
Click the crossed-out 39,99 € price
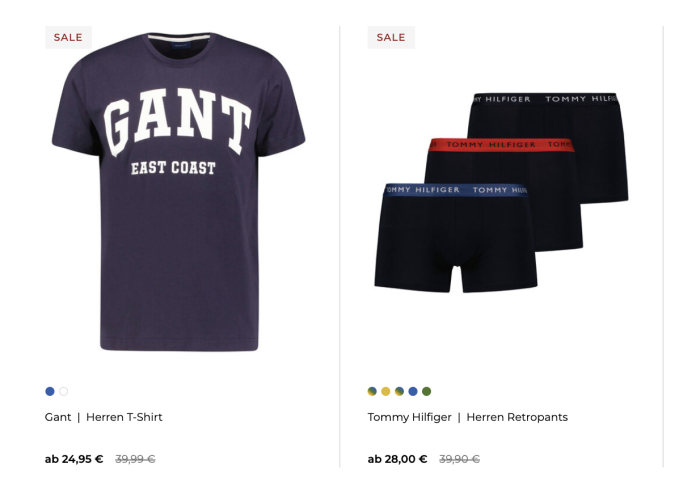point(135,459)
